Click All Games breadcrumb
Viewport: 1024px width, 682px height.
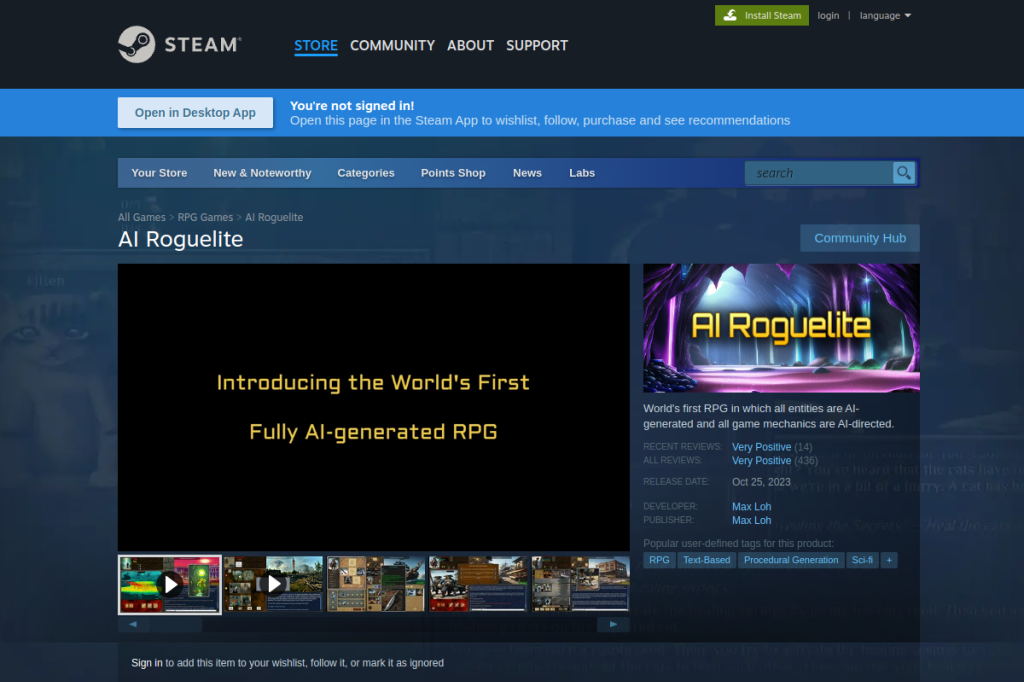(x=142, y=218)
